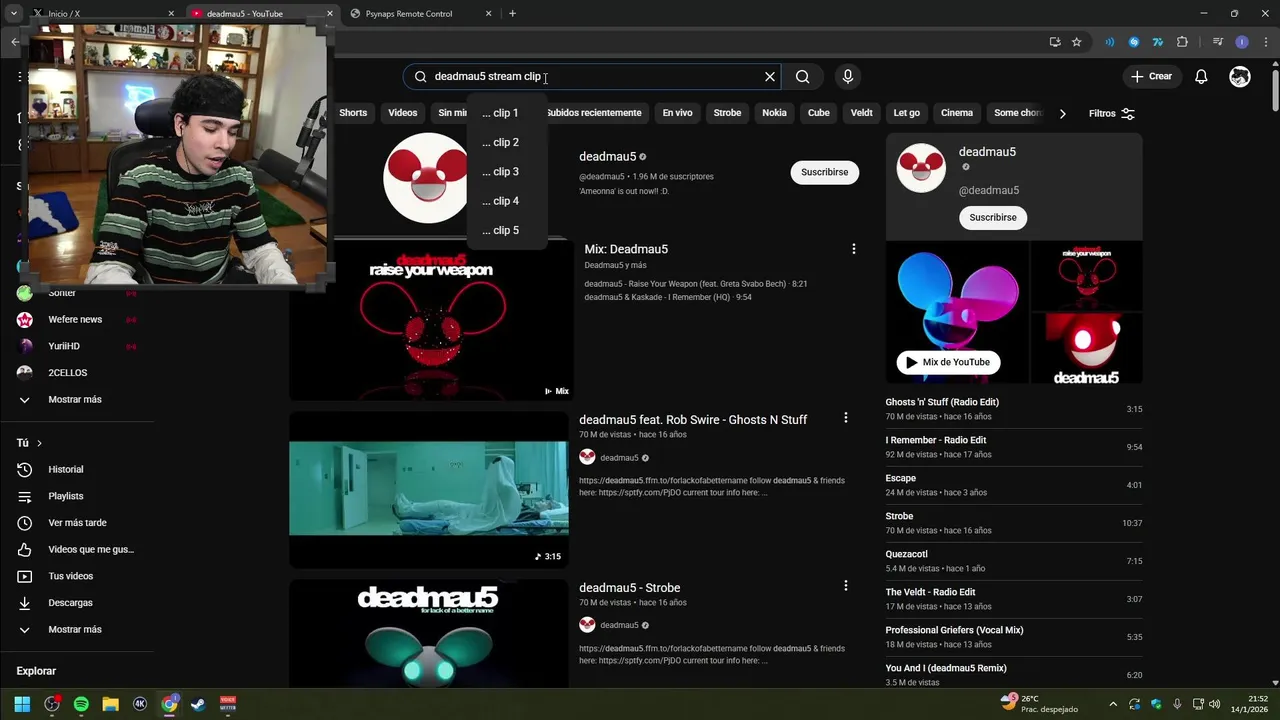
Task: Start voice search with the microphone icon
Action: [848, 76]
